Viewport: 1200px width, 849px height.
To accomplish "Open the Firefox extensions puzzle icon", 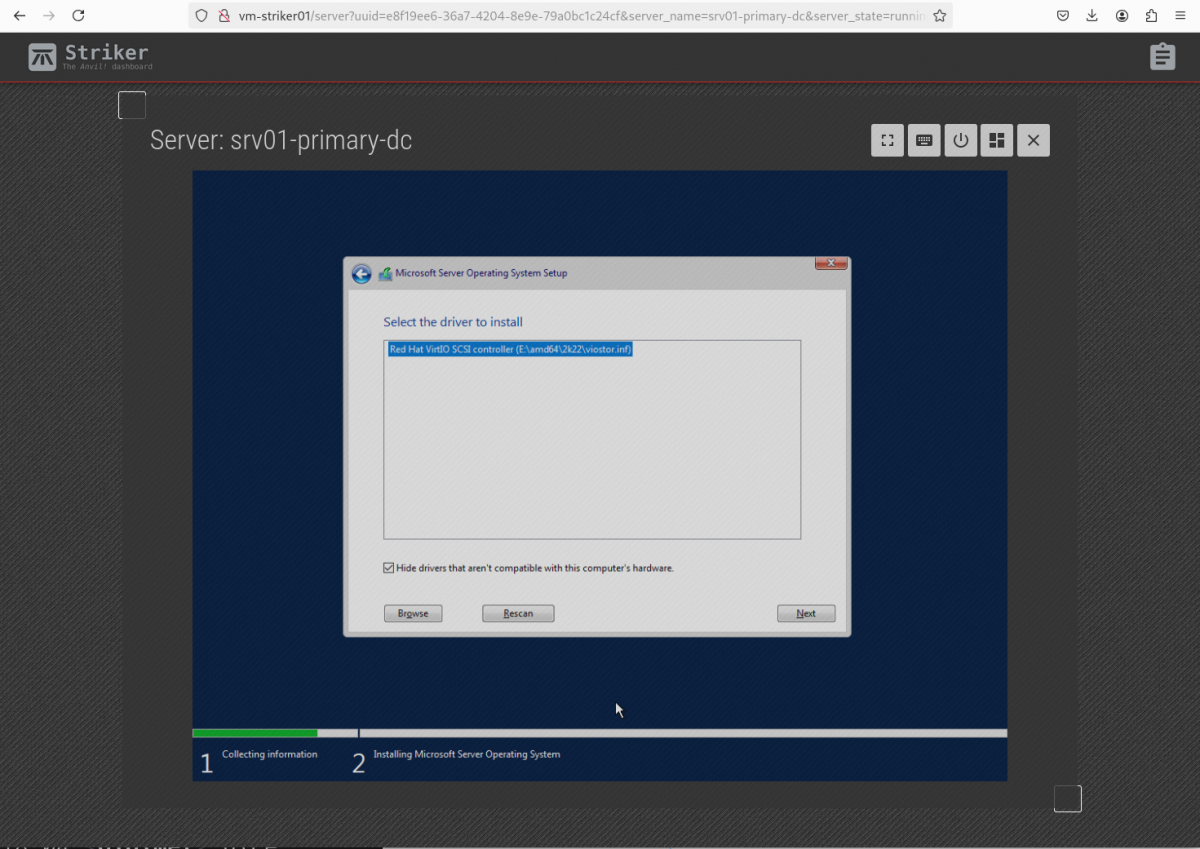I will tap(1151, 16).
